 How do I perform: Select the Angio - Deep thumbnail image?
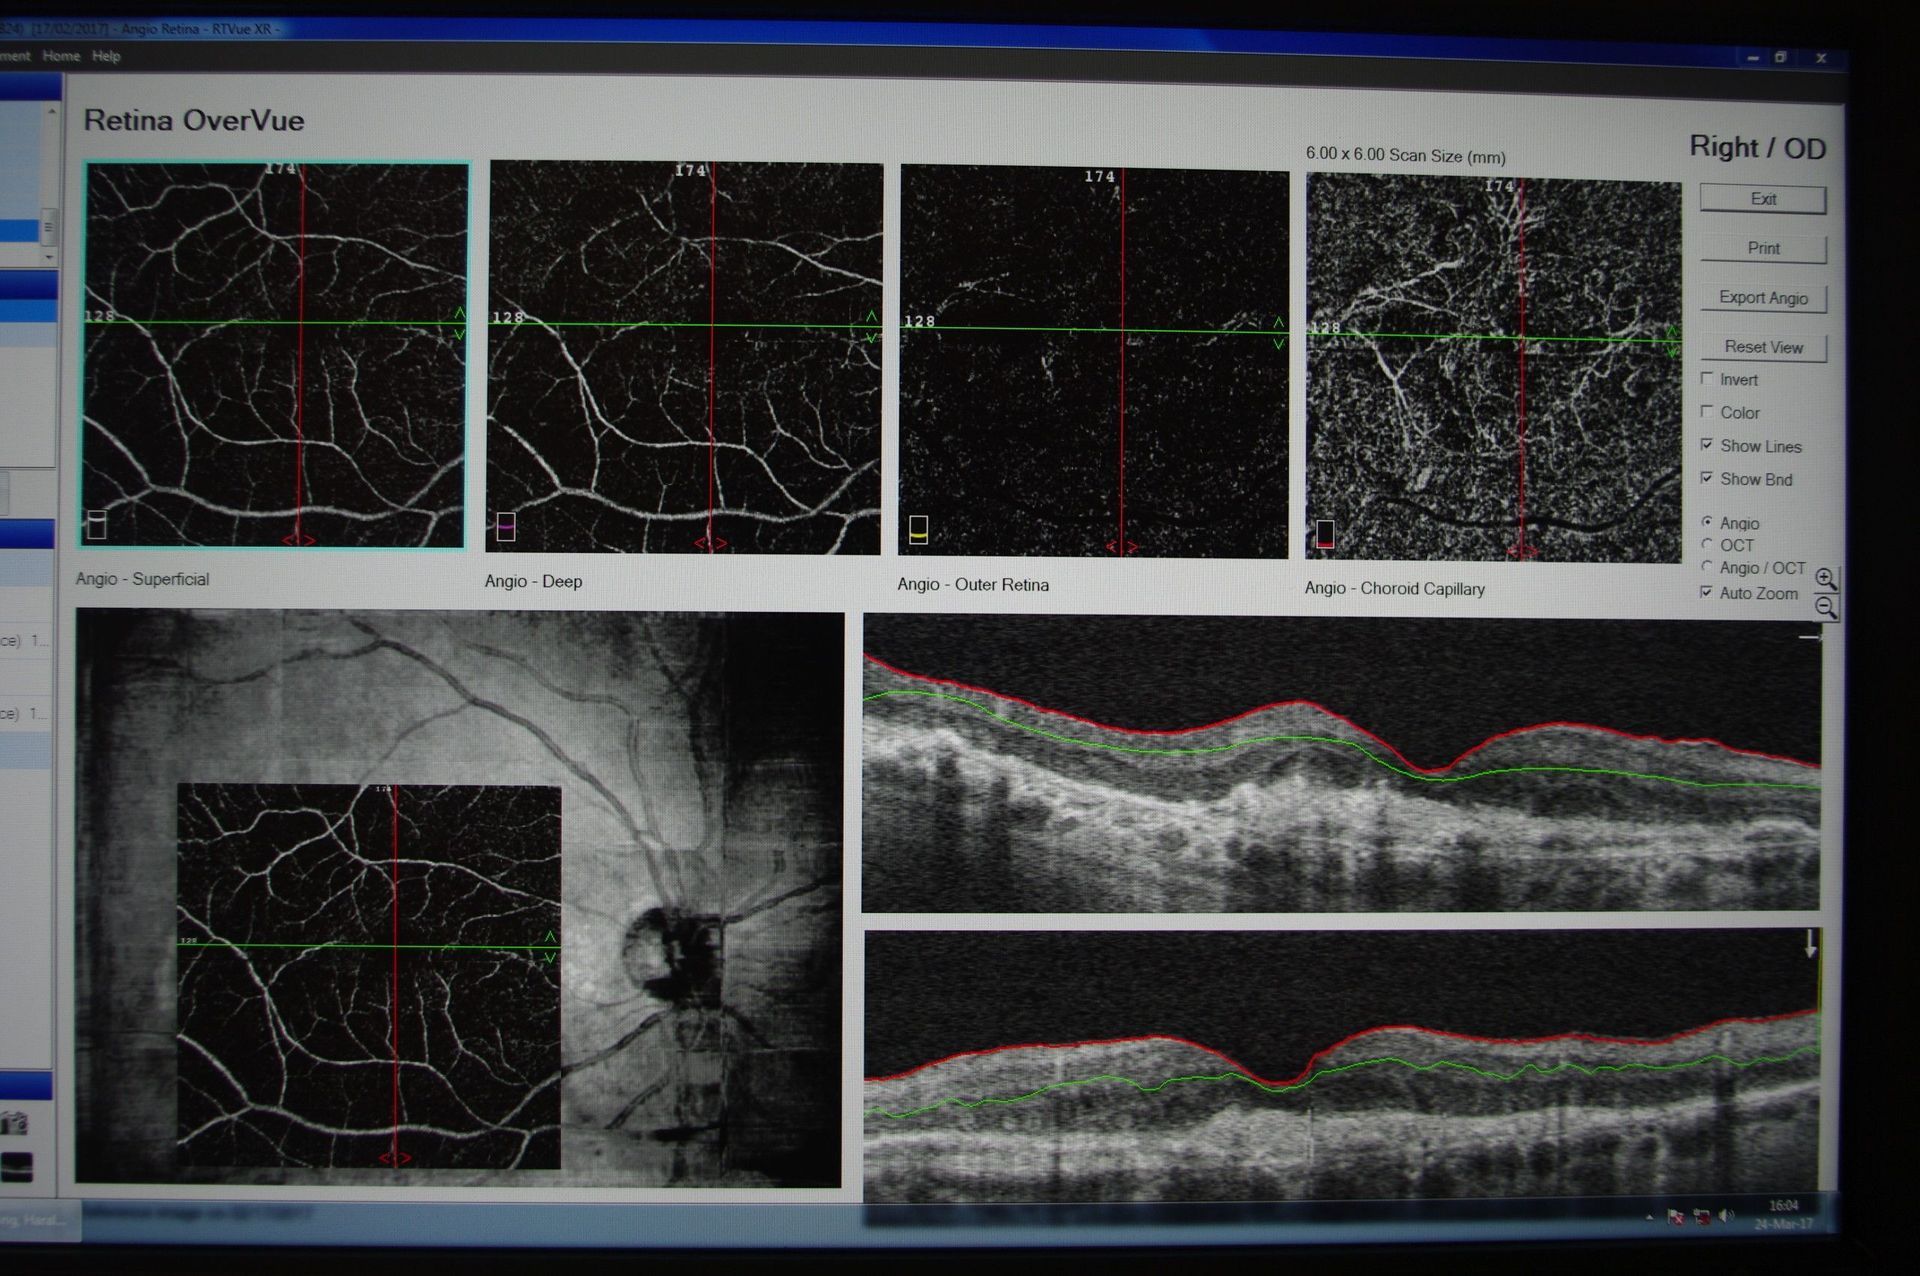pos(684,357)
